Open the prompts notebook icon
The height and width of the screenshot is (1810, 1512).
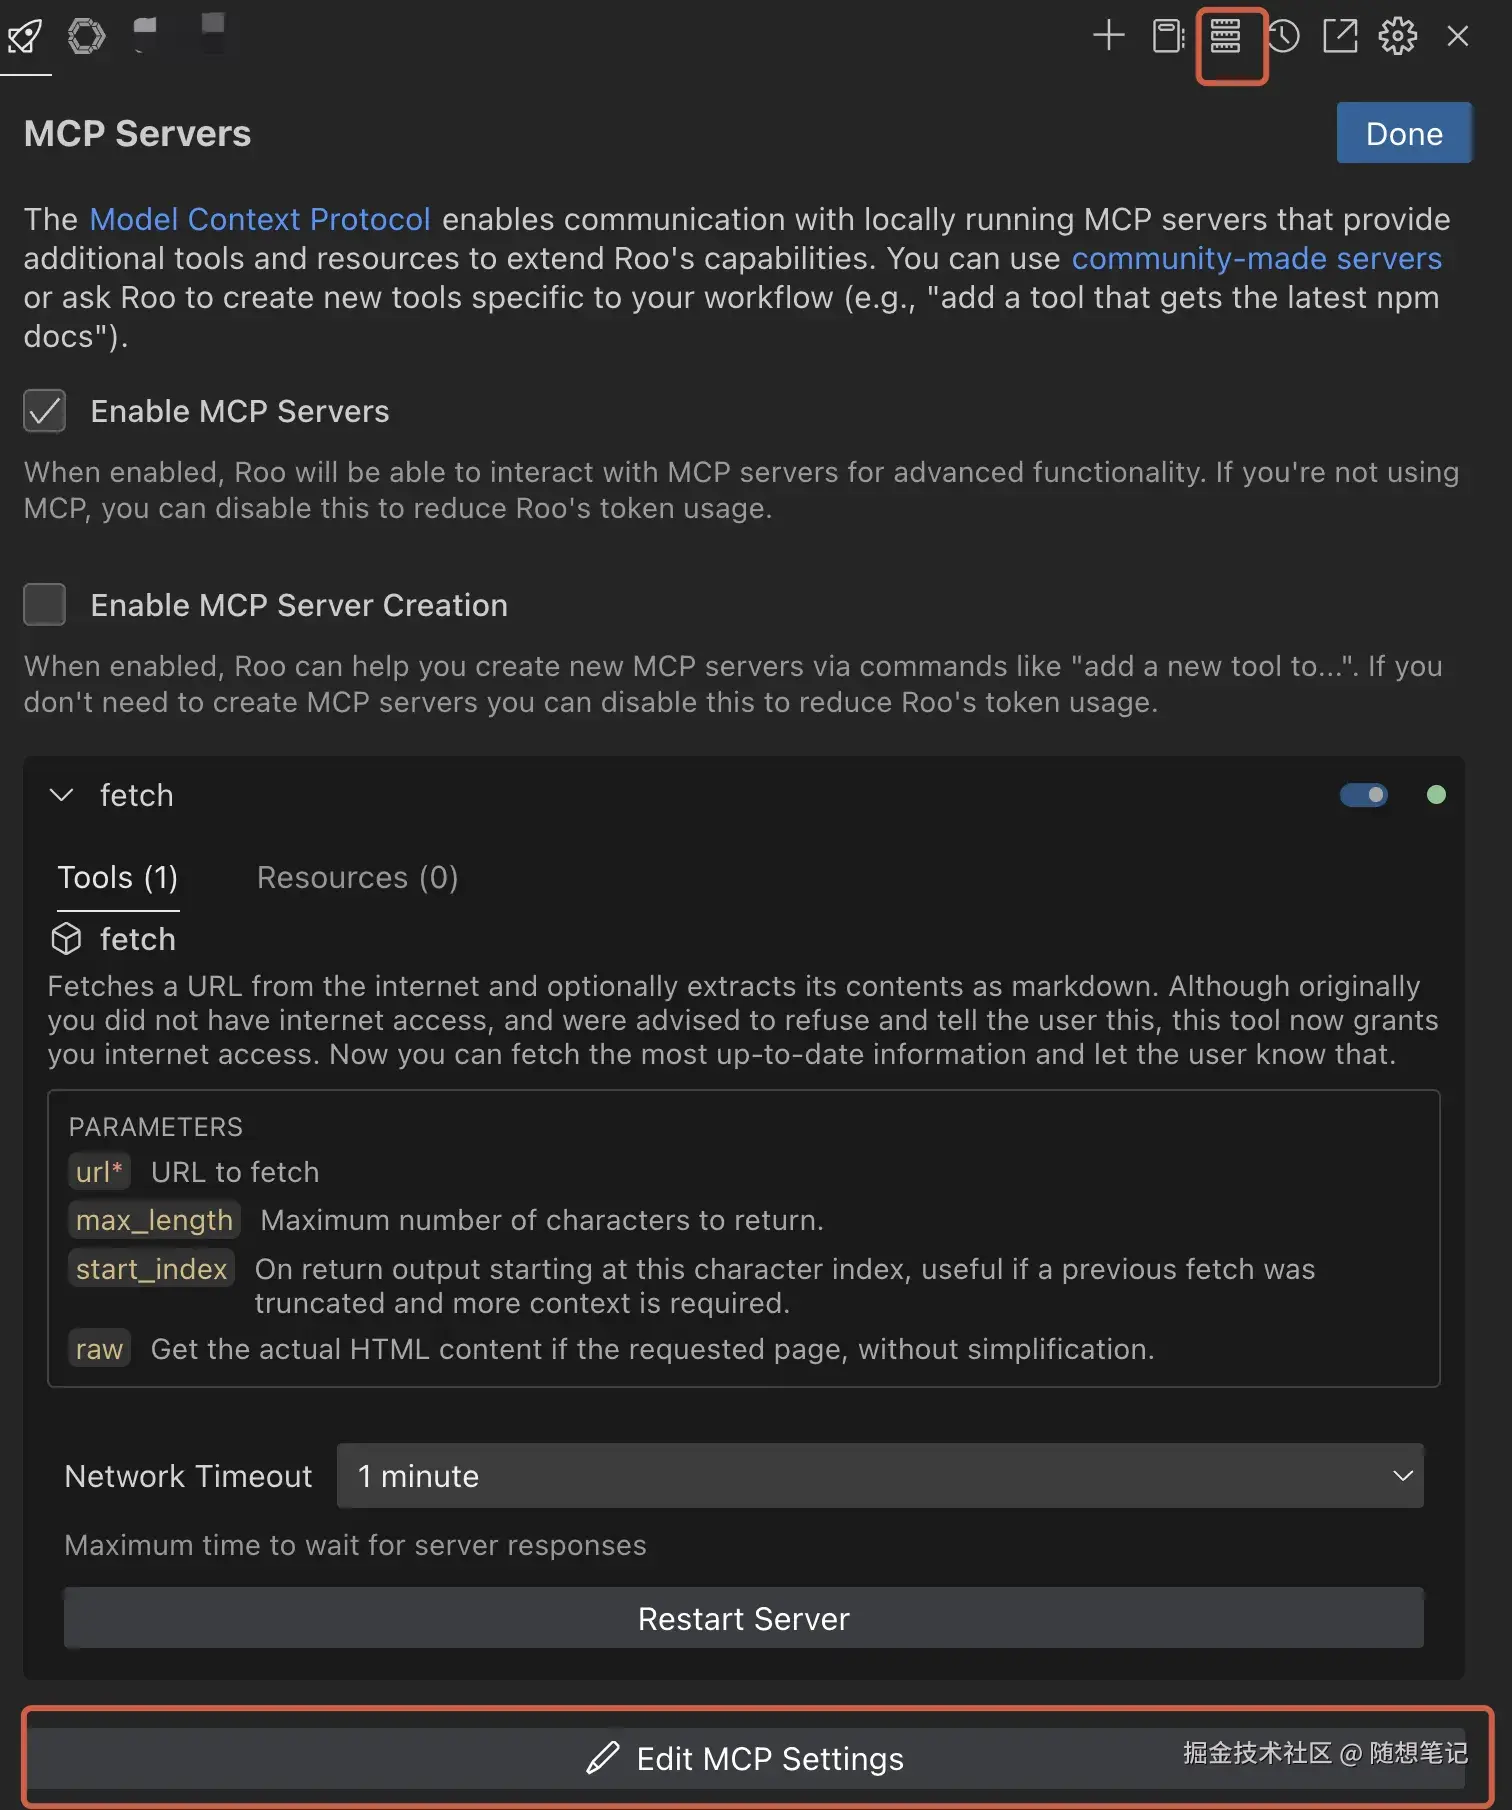pyautogui.click(x=1167, y=36)
